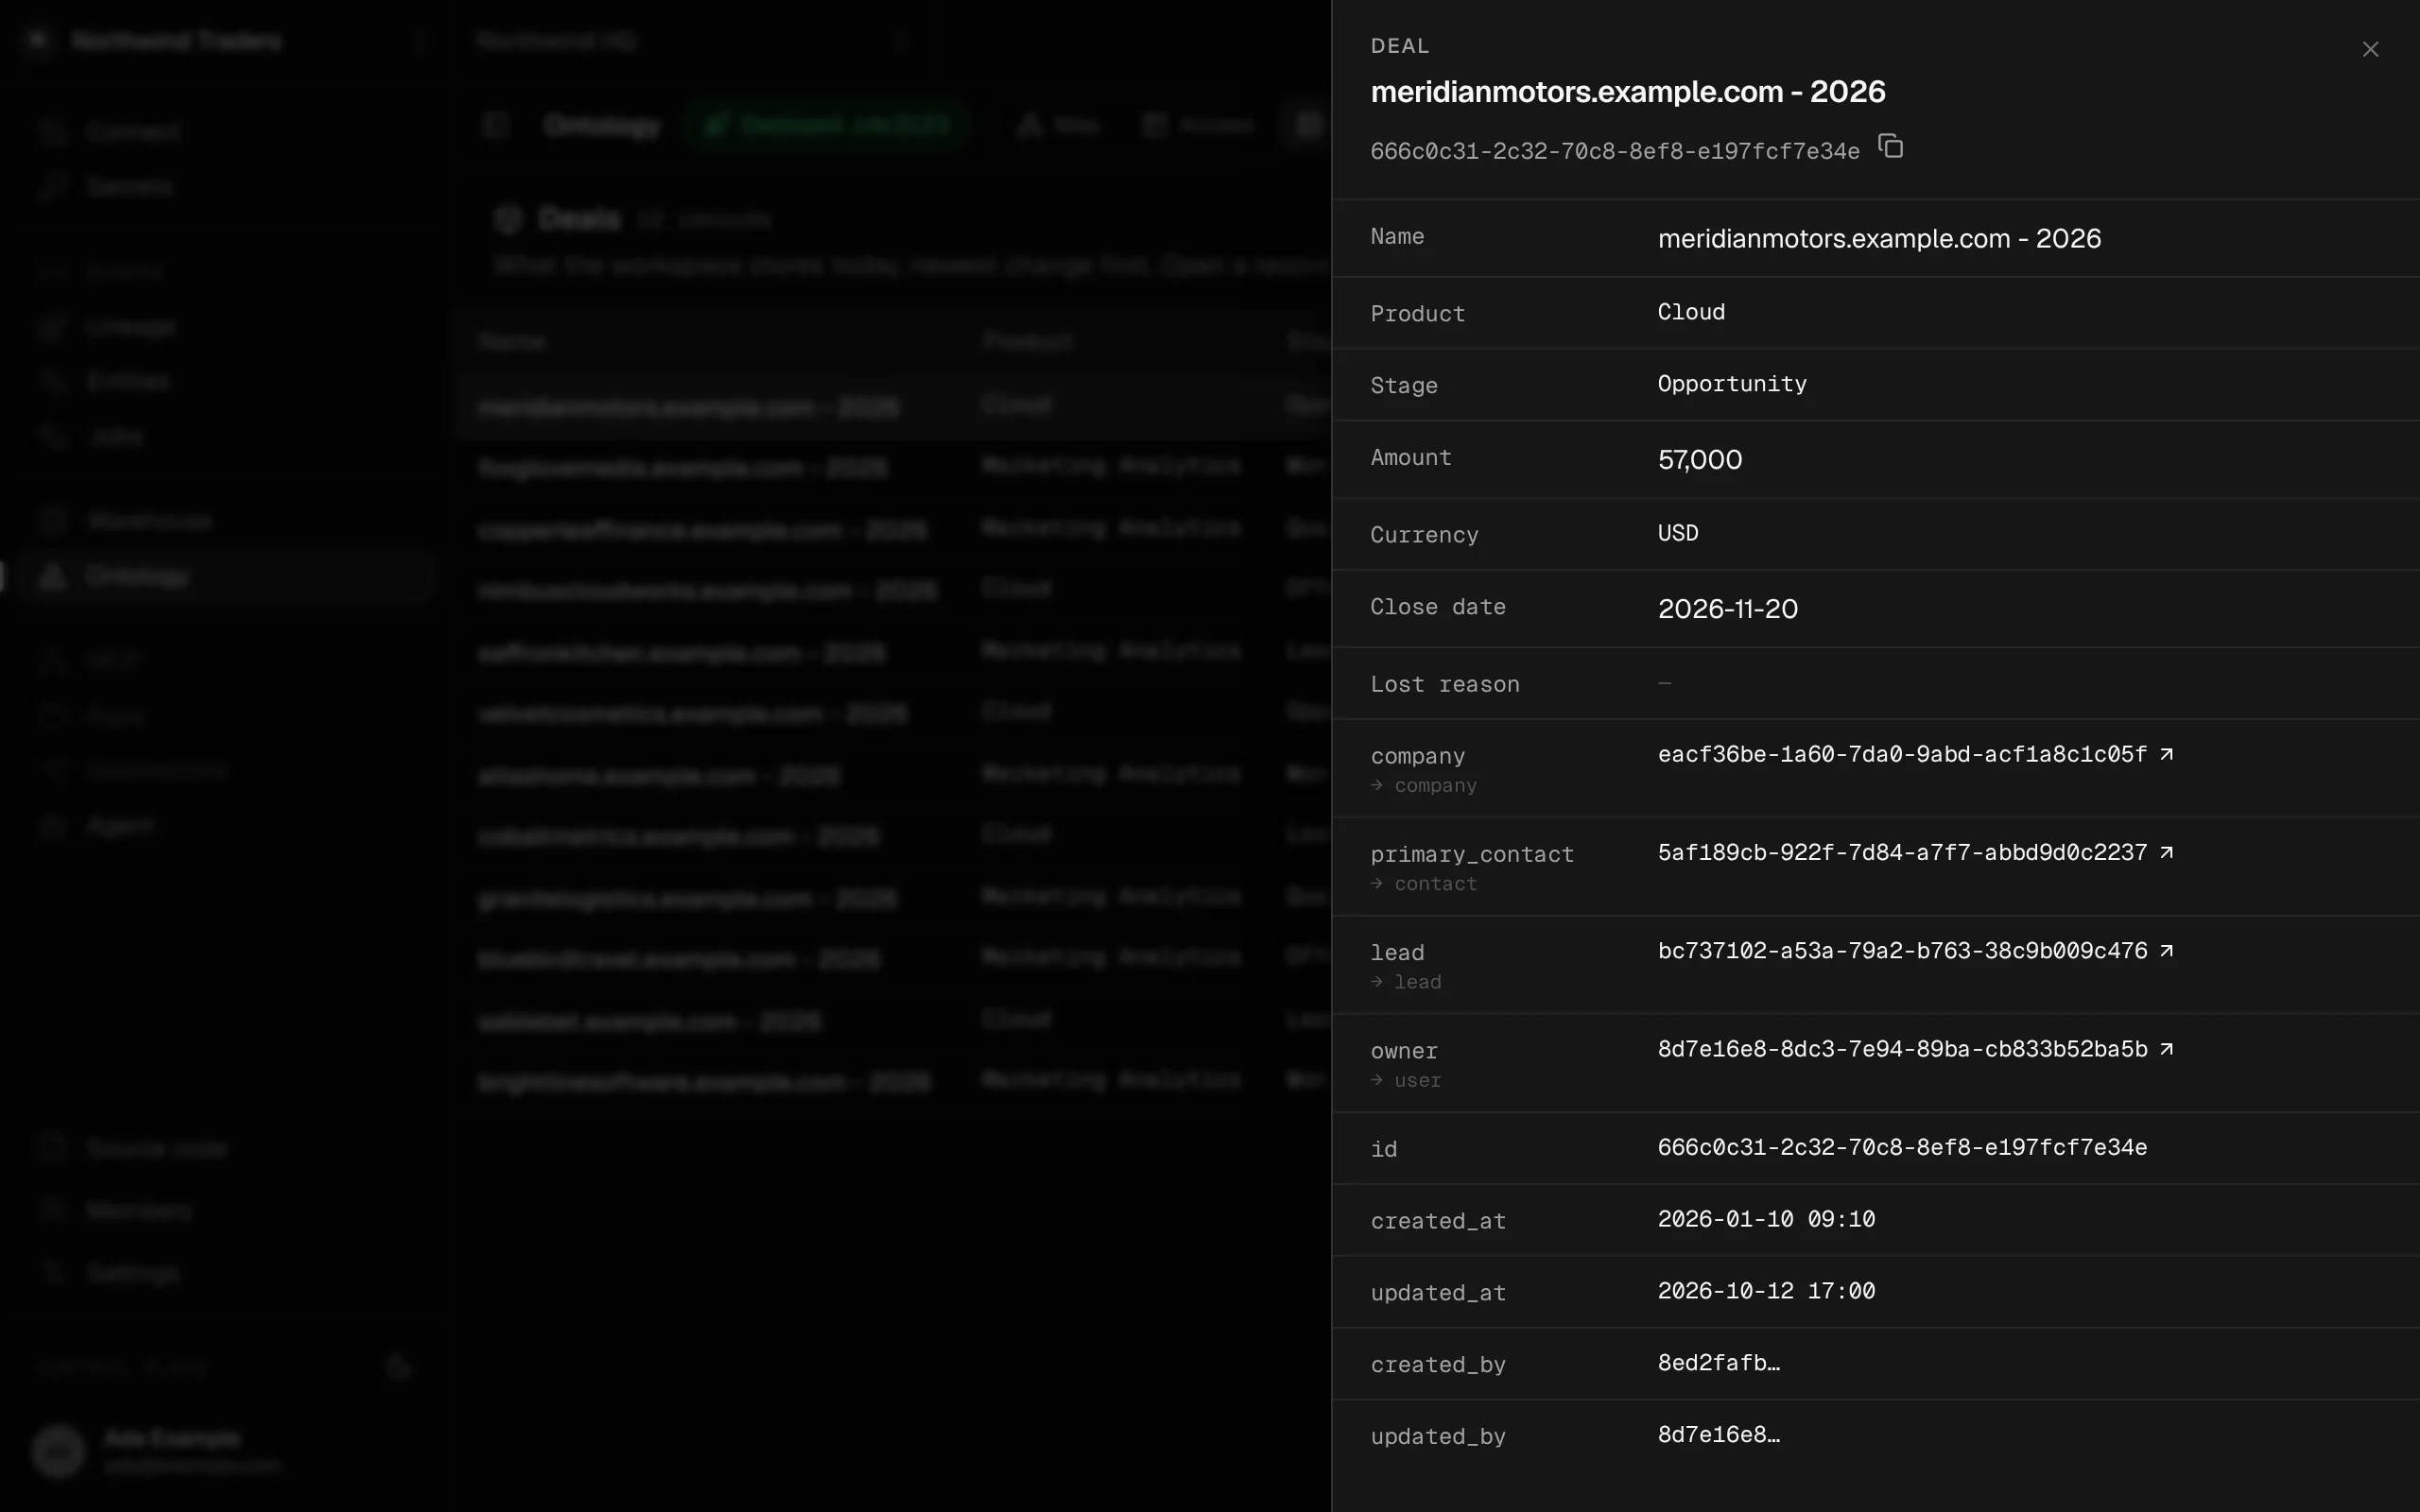Copy the deal ID with the copy icon
This screenshot has width=2420, height=1512.
[1890, 147]
